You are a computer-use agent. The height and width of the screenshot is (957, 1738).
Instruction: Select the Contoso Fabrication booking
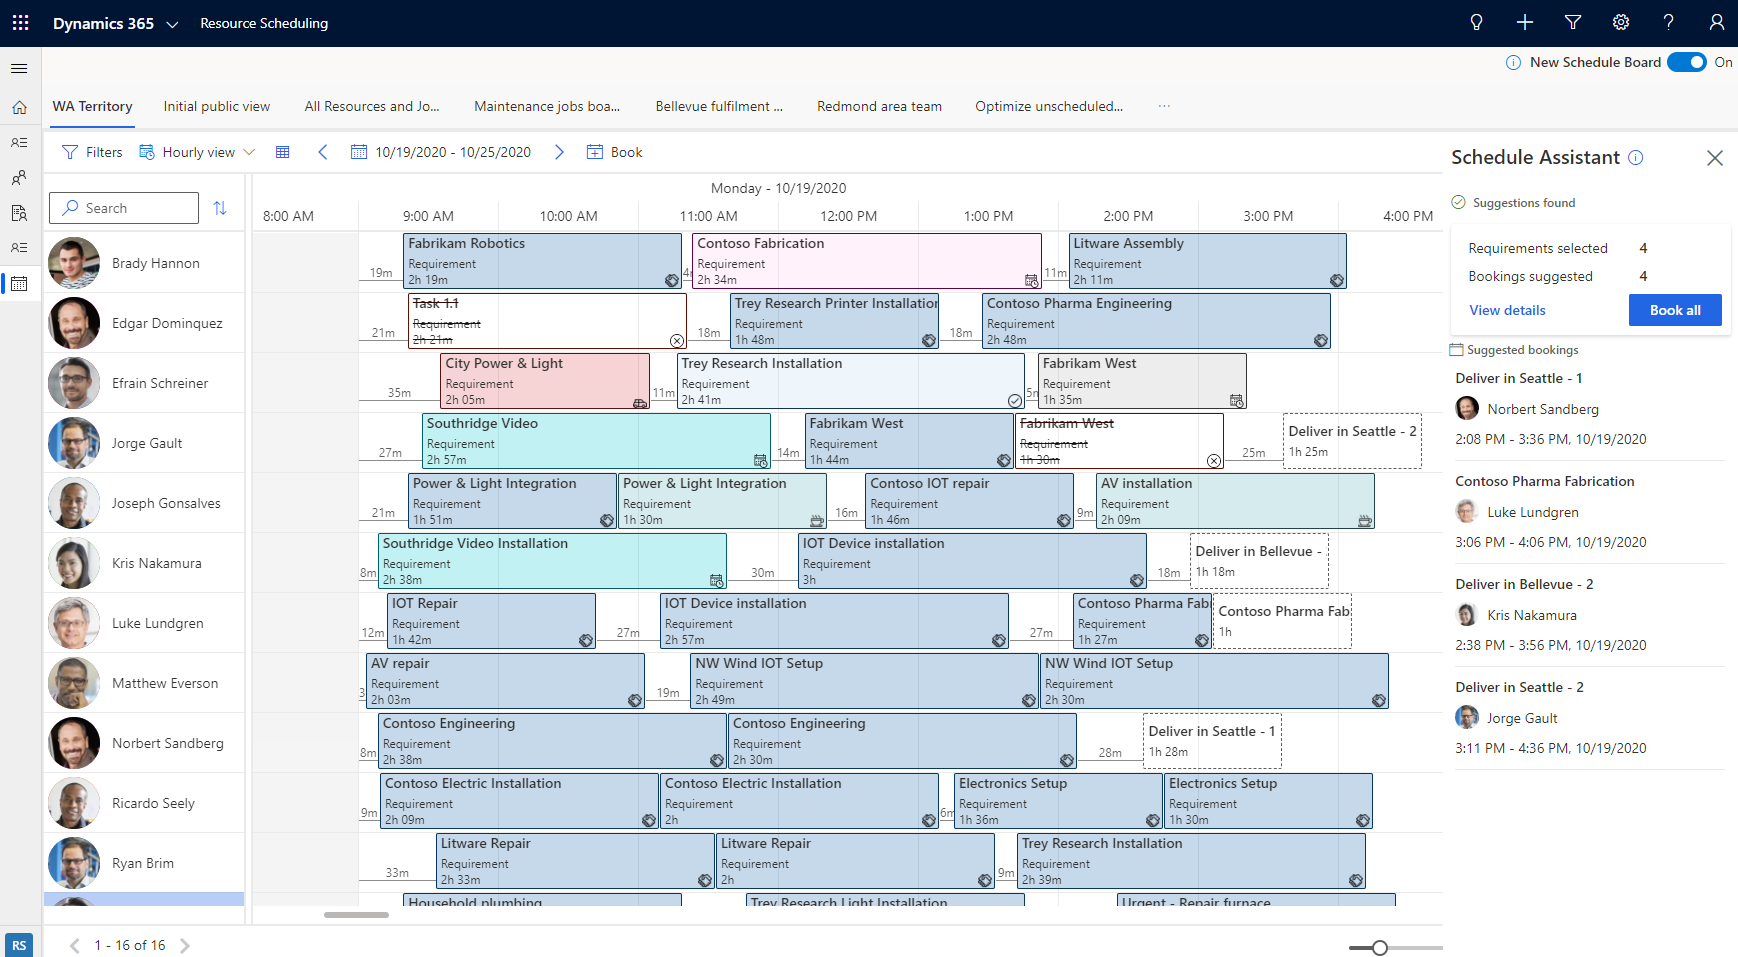(866, 261)
